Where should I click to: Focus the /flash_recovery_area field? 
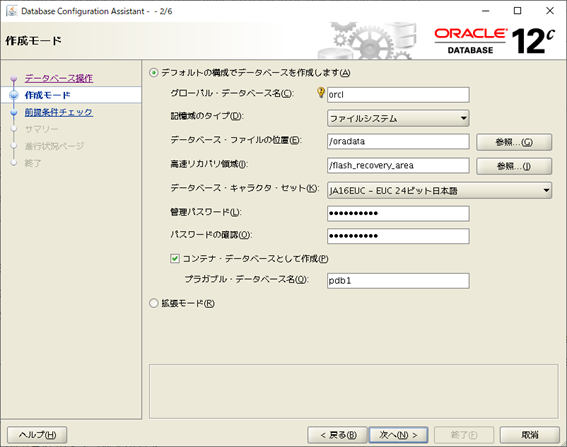coord(398,165)
